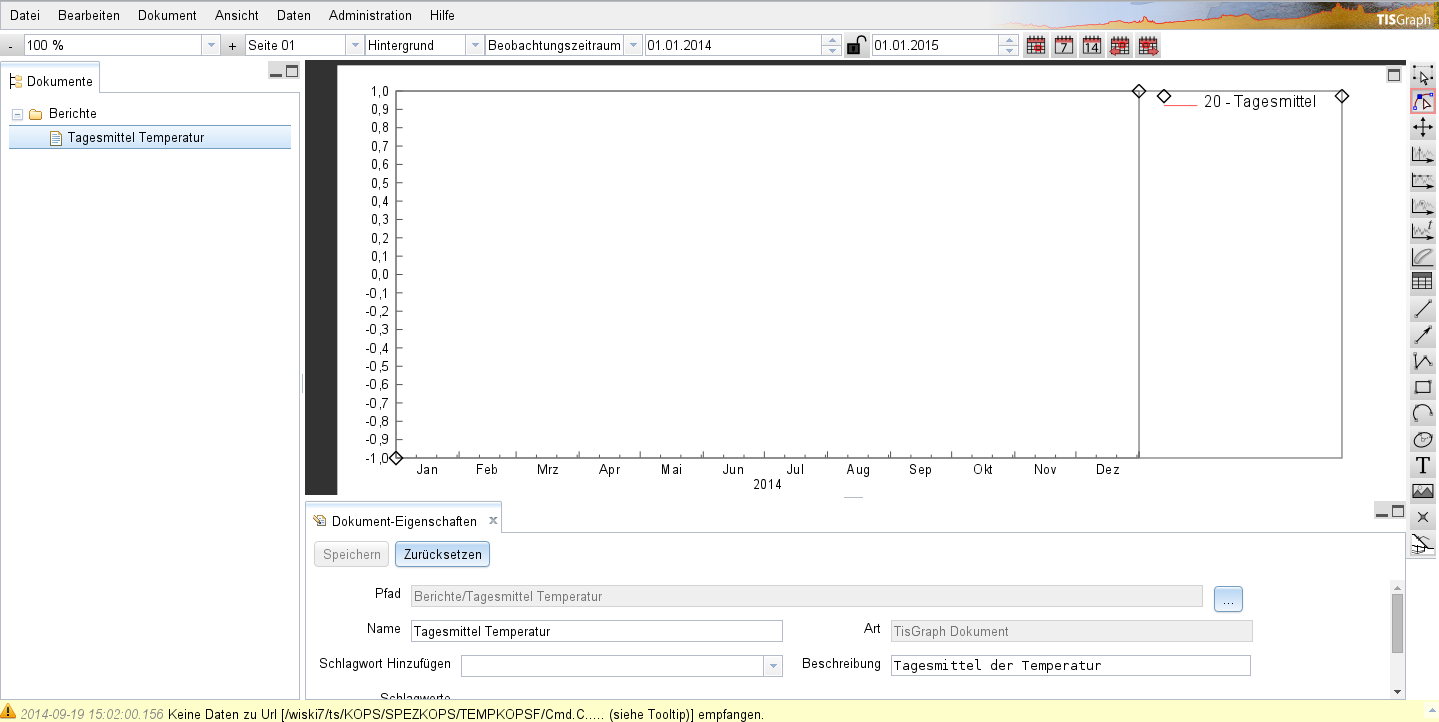This screenshot has width=1439, height=722.
Task: Open the Hintergrund layer dropdown
Action: 474,44
